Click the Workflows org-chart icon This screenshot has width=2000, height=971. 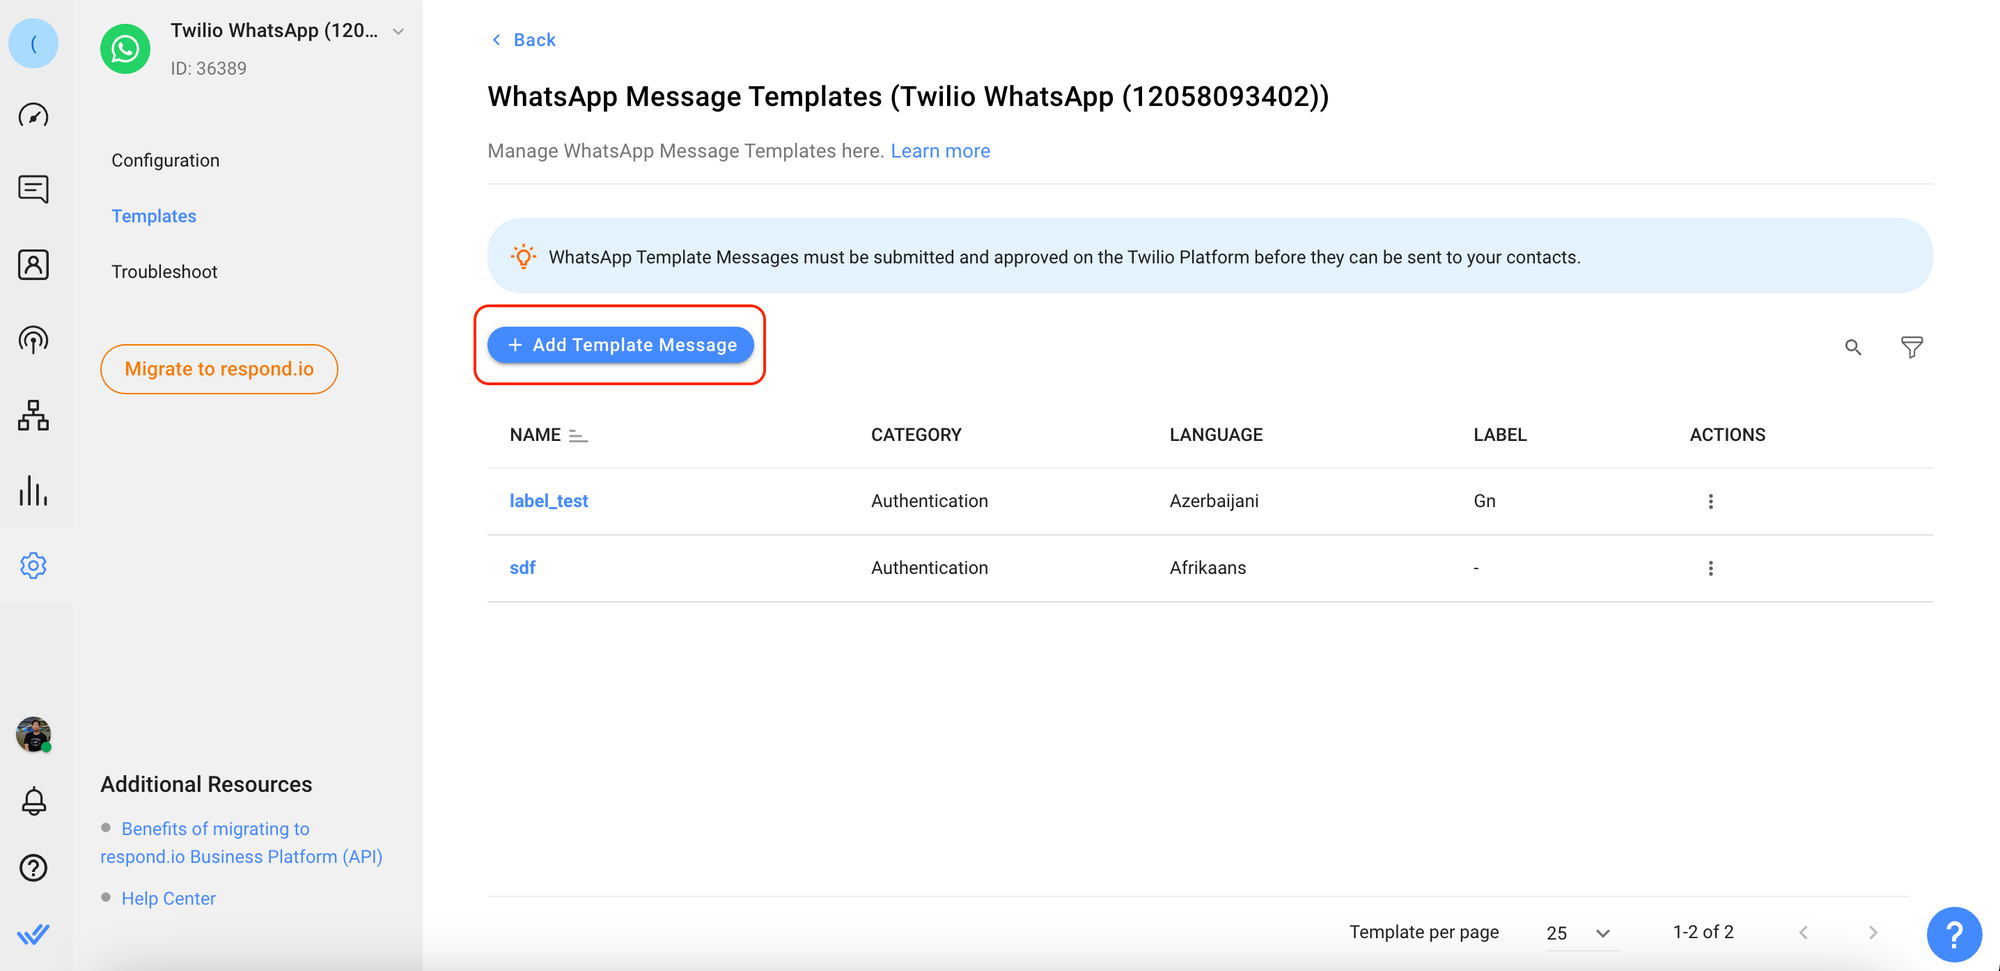pos(35,416)
